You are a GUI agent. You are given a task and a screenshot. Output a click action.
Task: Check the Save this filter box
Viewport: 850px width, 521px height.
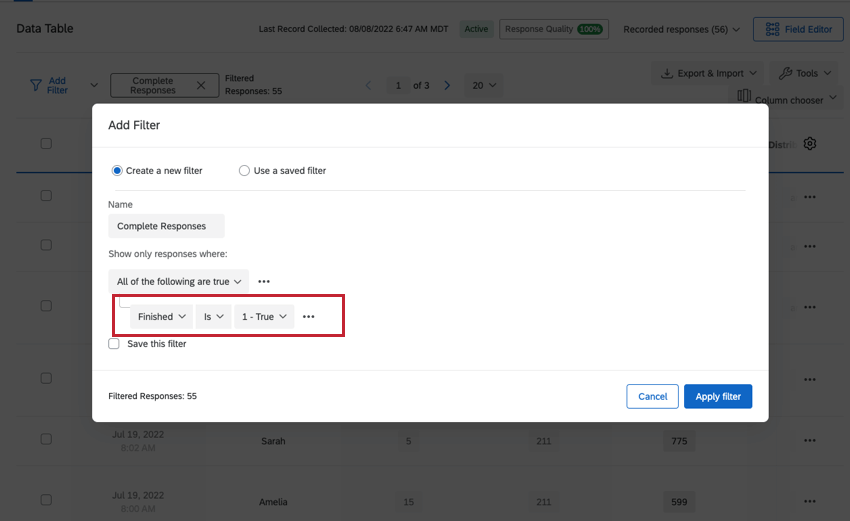pyautogui.click(x=114, y=344)
